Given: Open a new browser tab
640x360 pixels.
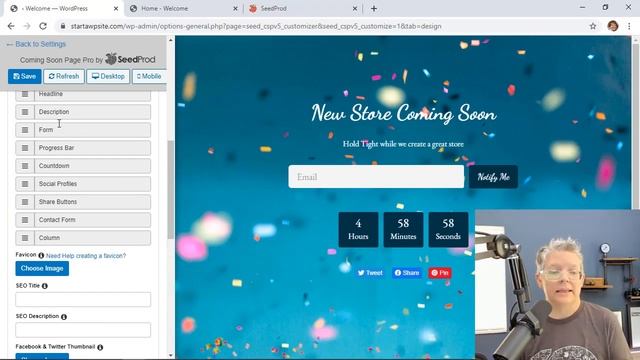Looking at the screenshot, I should (374, 9).
